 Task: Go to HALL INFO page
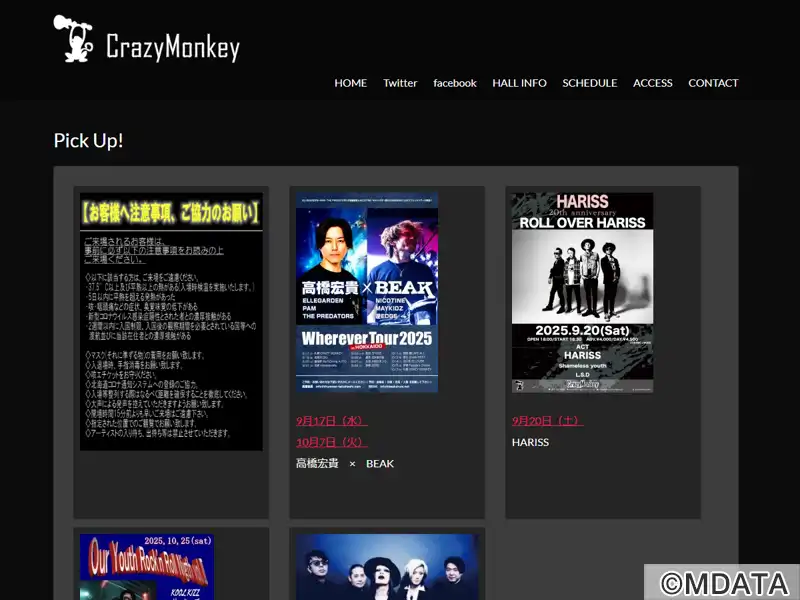(x=519, y=83)
